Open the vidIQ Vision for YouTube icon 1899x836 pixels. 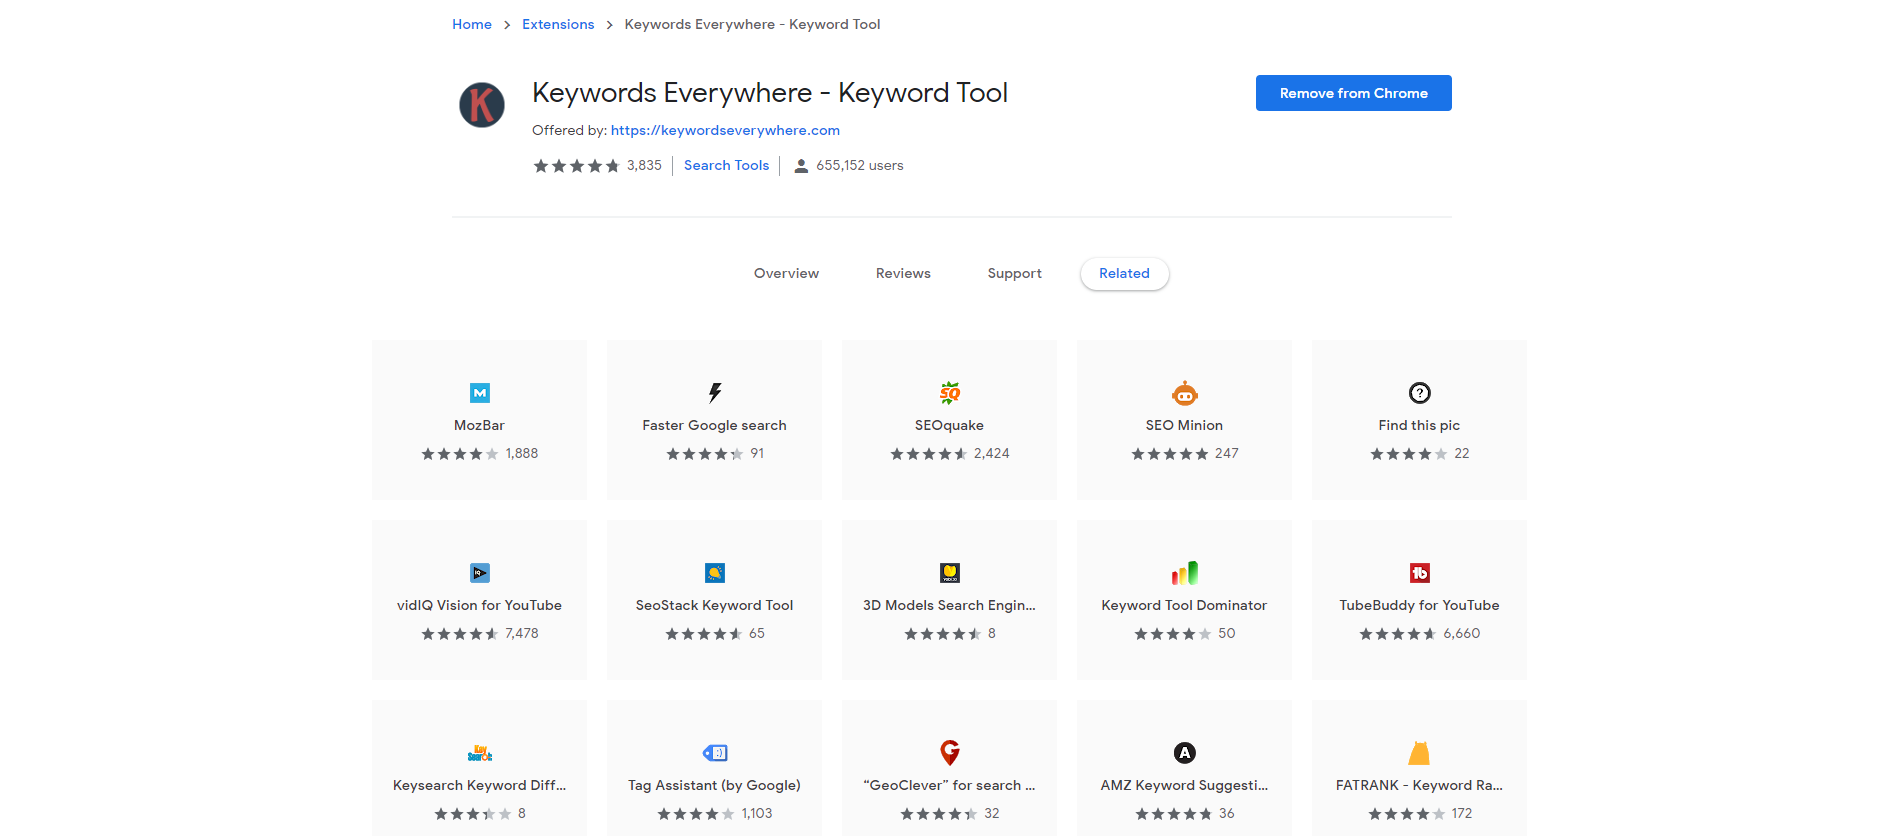pos(480,573)
